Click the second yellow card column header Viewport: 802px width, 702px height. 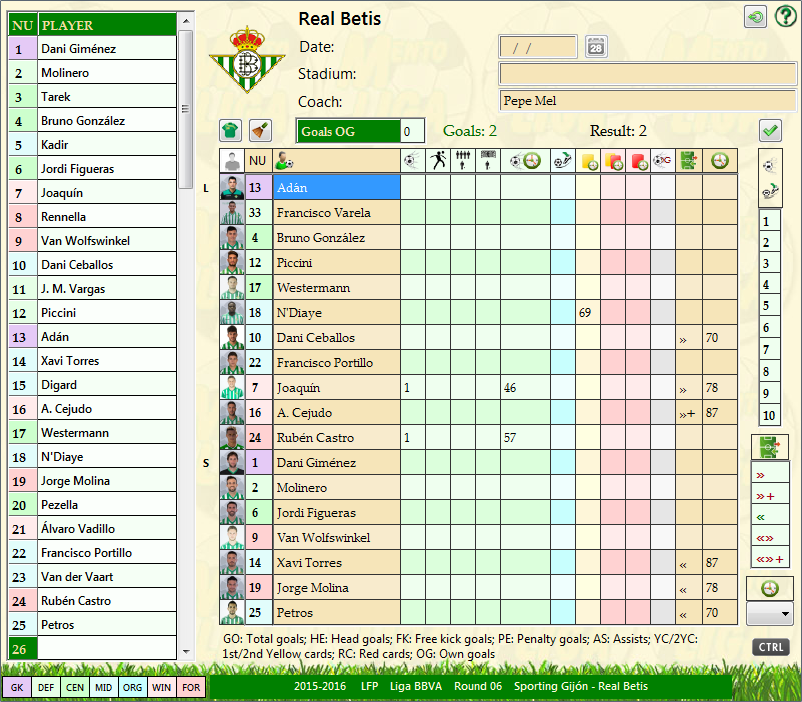[613, 161]
